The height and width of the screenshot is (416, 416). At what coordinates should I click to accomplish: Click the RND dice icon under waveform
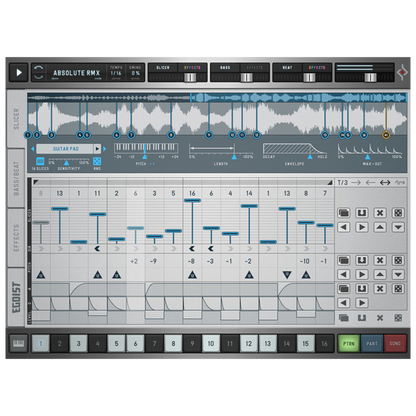point(97,161)
